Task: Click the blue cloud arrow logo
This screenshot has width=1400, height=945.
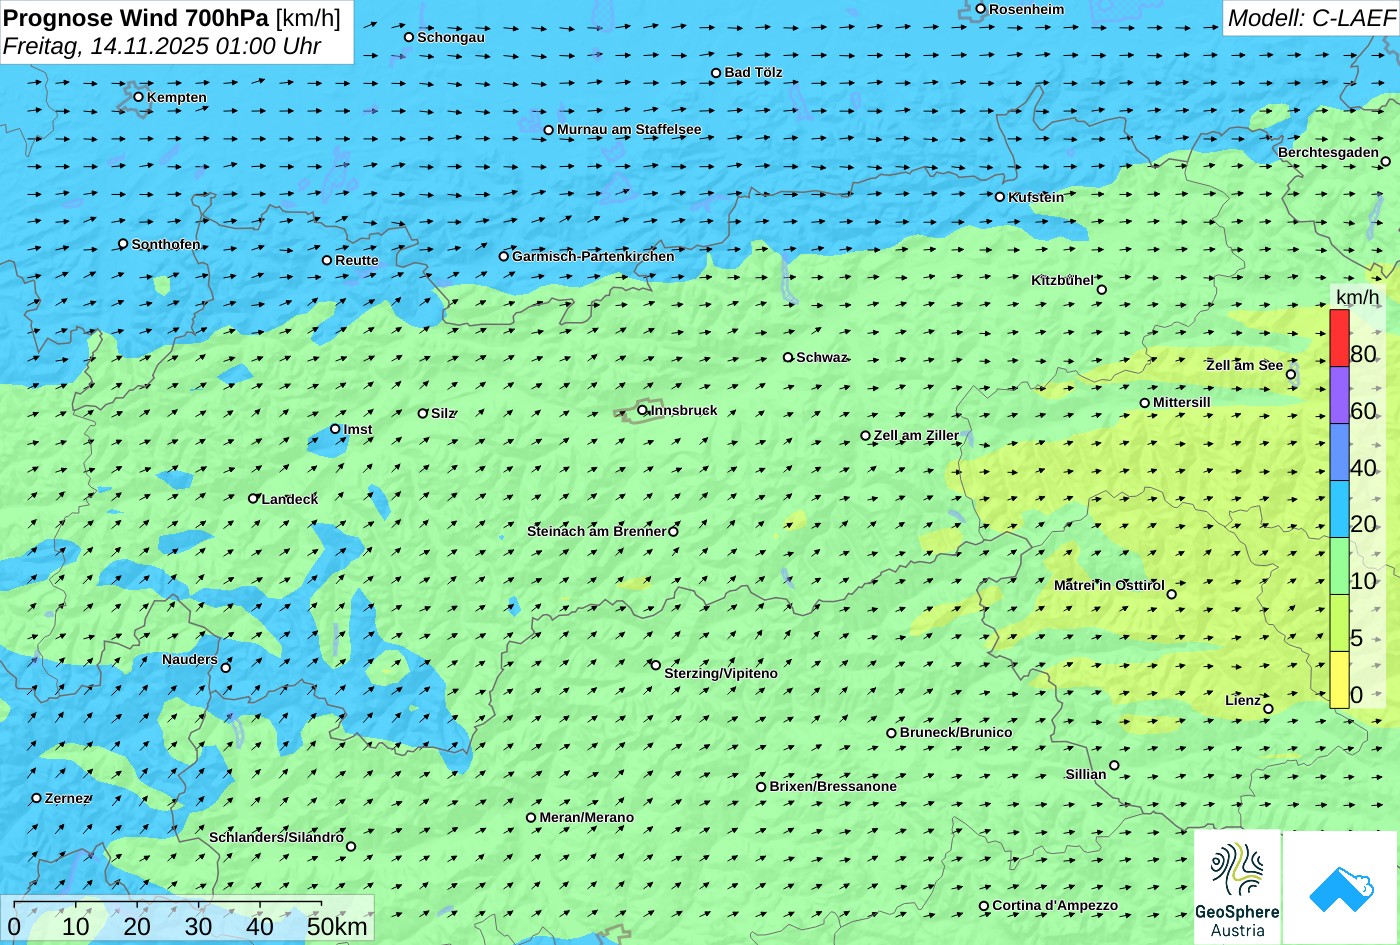Action: [x=1340, y=888]
